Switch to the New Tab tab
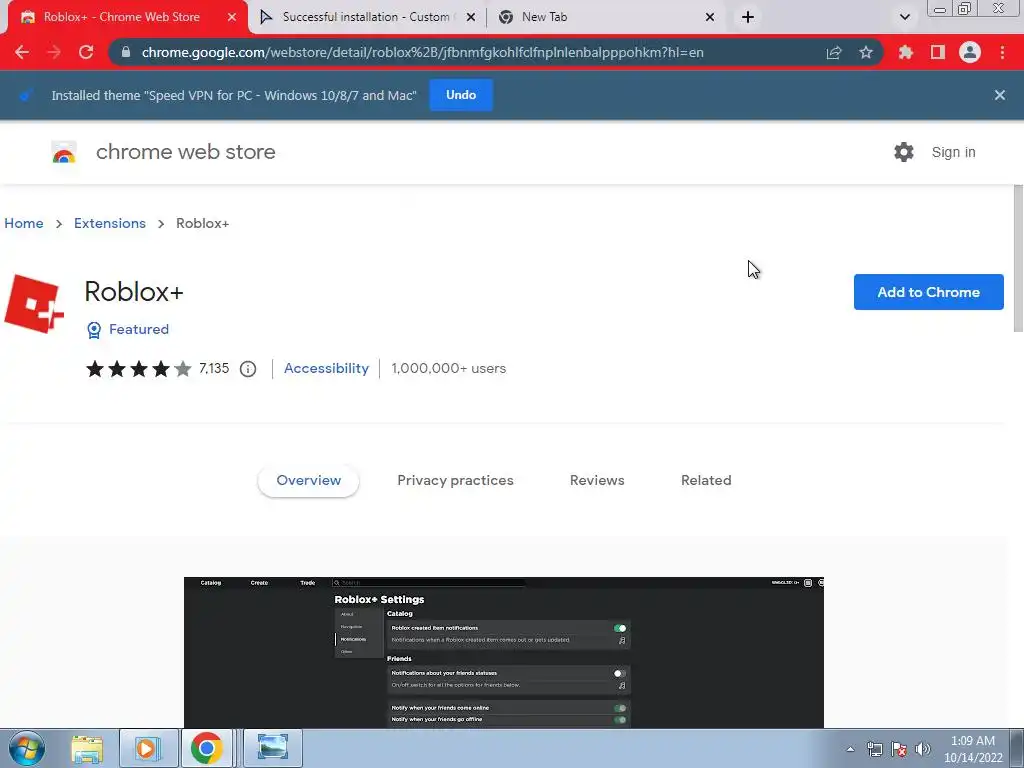 [x=606, y=18]
